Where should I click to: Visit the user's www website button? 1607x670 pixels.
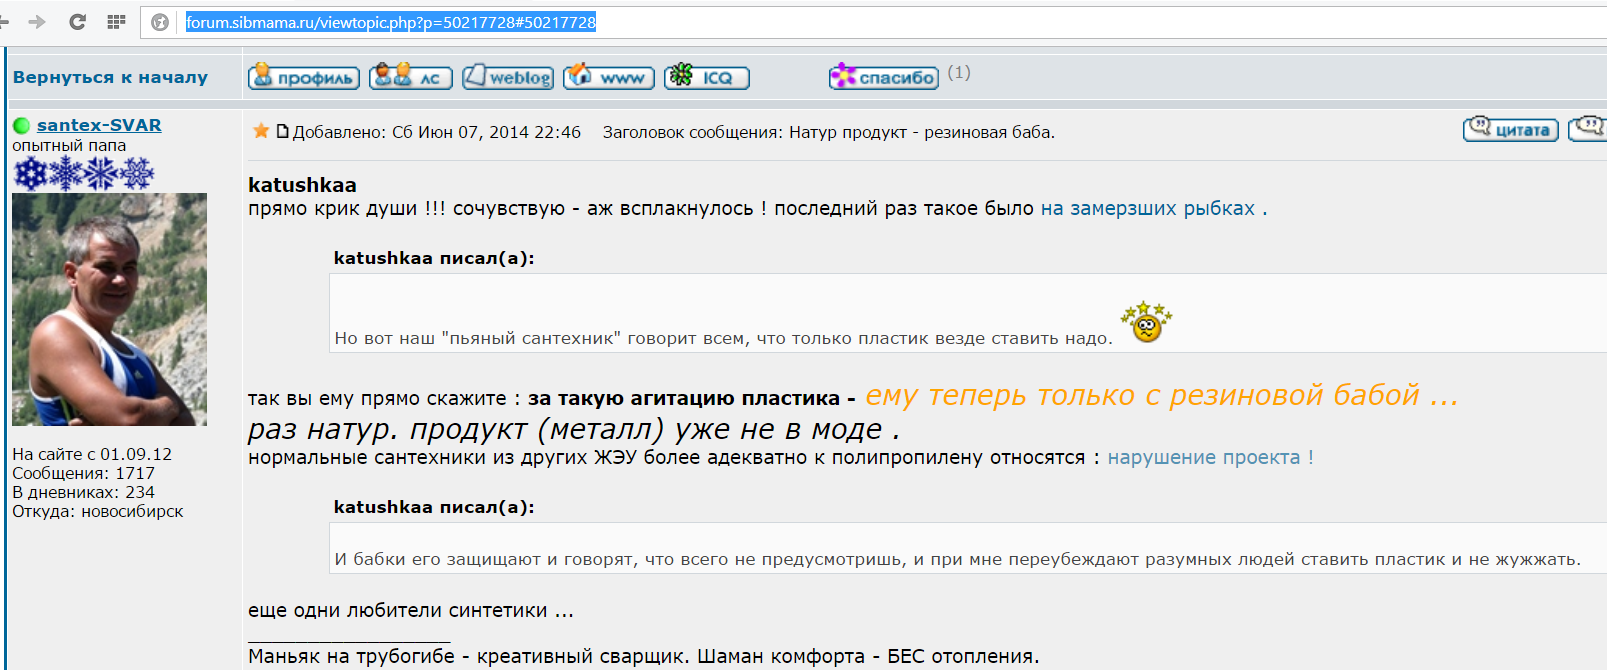click(609, 76)
